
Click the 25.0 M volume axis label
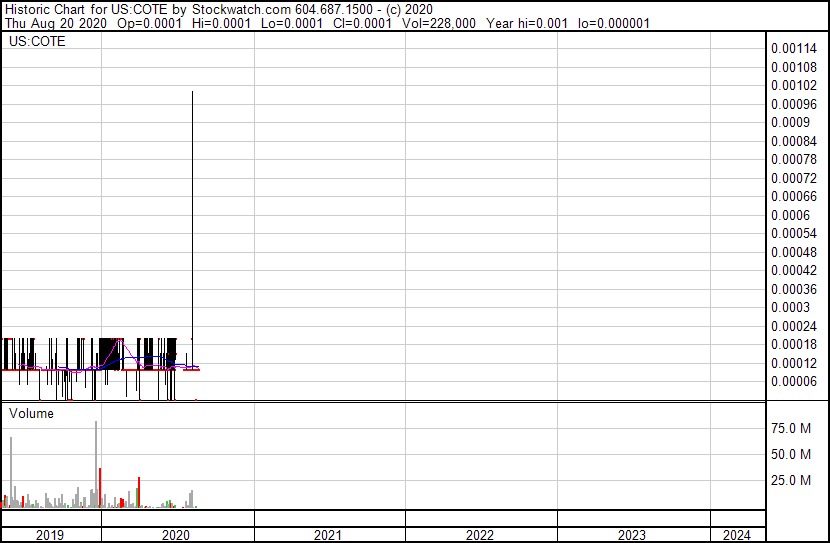tap(791, 481)
